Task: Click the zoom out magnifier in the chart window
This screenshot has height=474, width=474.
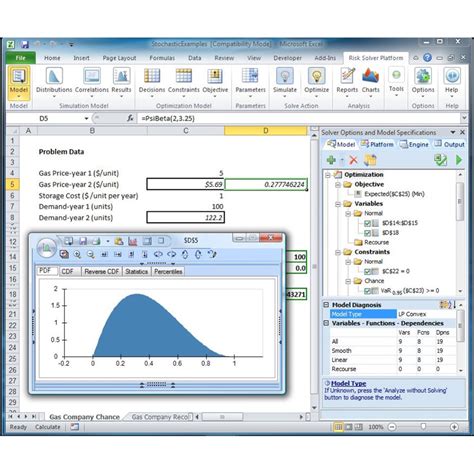Action: pyautogui.click(x=90, y=254)
